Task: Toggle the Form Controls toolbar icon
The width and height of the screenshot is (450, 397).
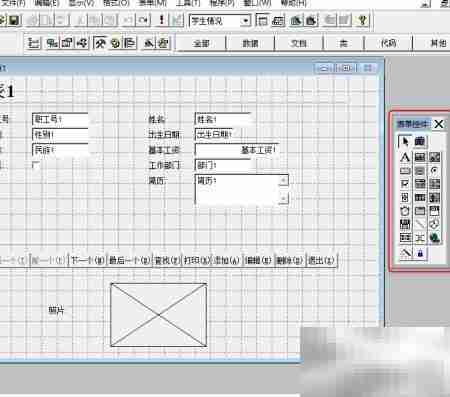Action: [100, 43]
